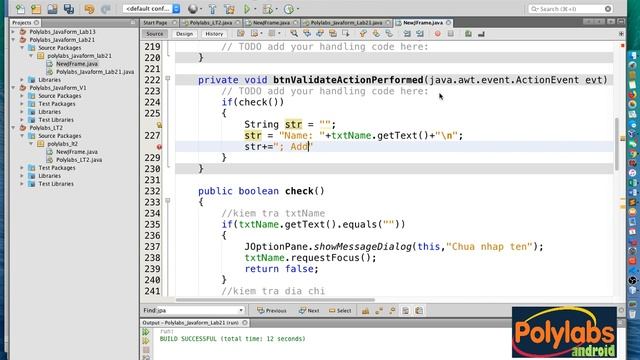The image size is (640, 360).
Task: Toggle Previous Bookmark icon in editor toolbar
Action: point(363,33)
